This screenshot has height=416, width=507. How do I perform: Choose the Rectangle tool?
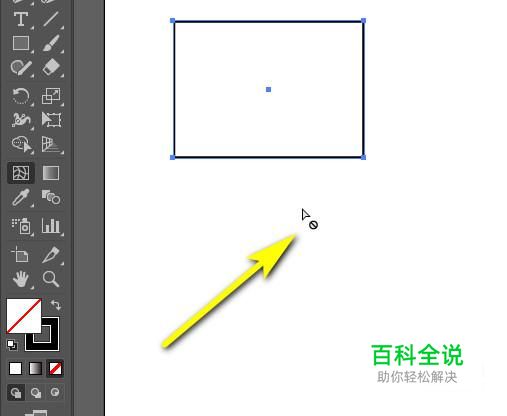click(x=21, y=43)
